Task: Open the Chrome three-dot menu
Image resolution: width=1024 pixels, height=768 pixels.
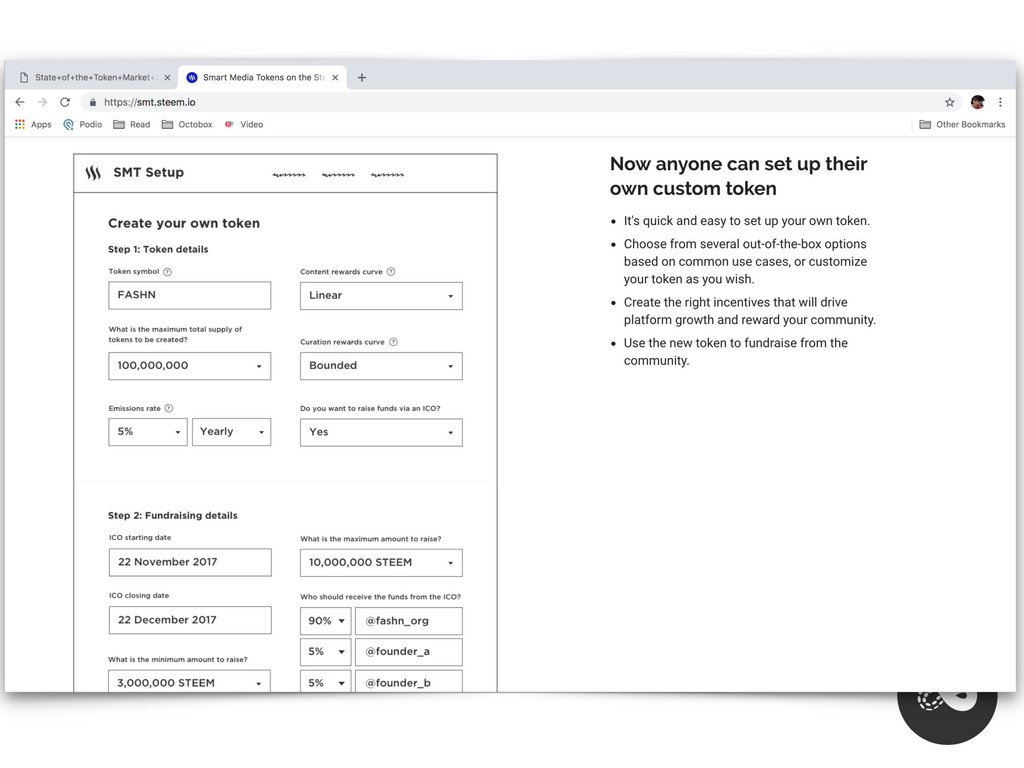Action: 1000,102
